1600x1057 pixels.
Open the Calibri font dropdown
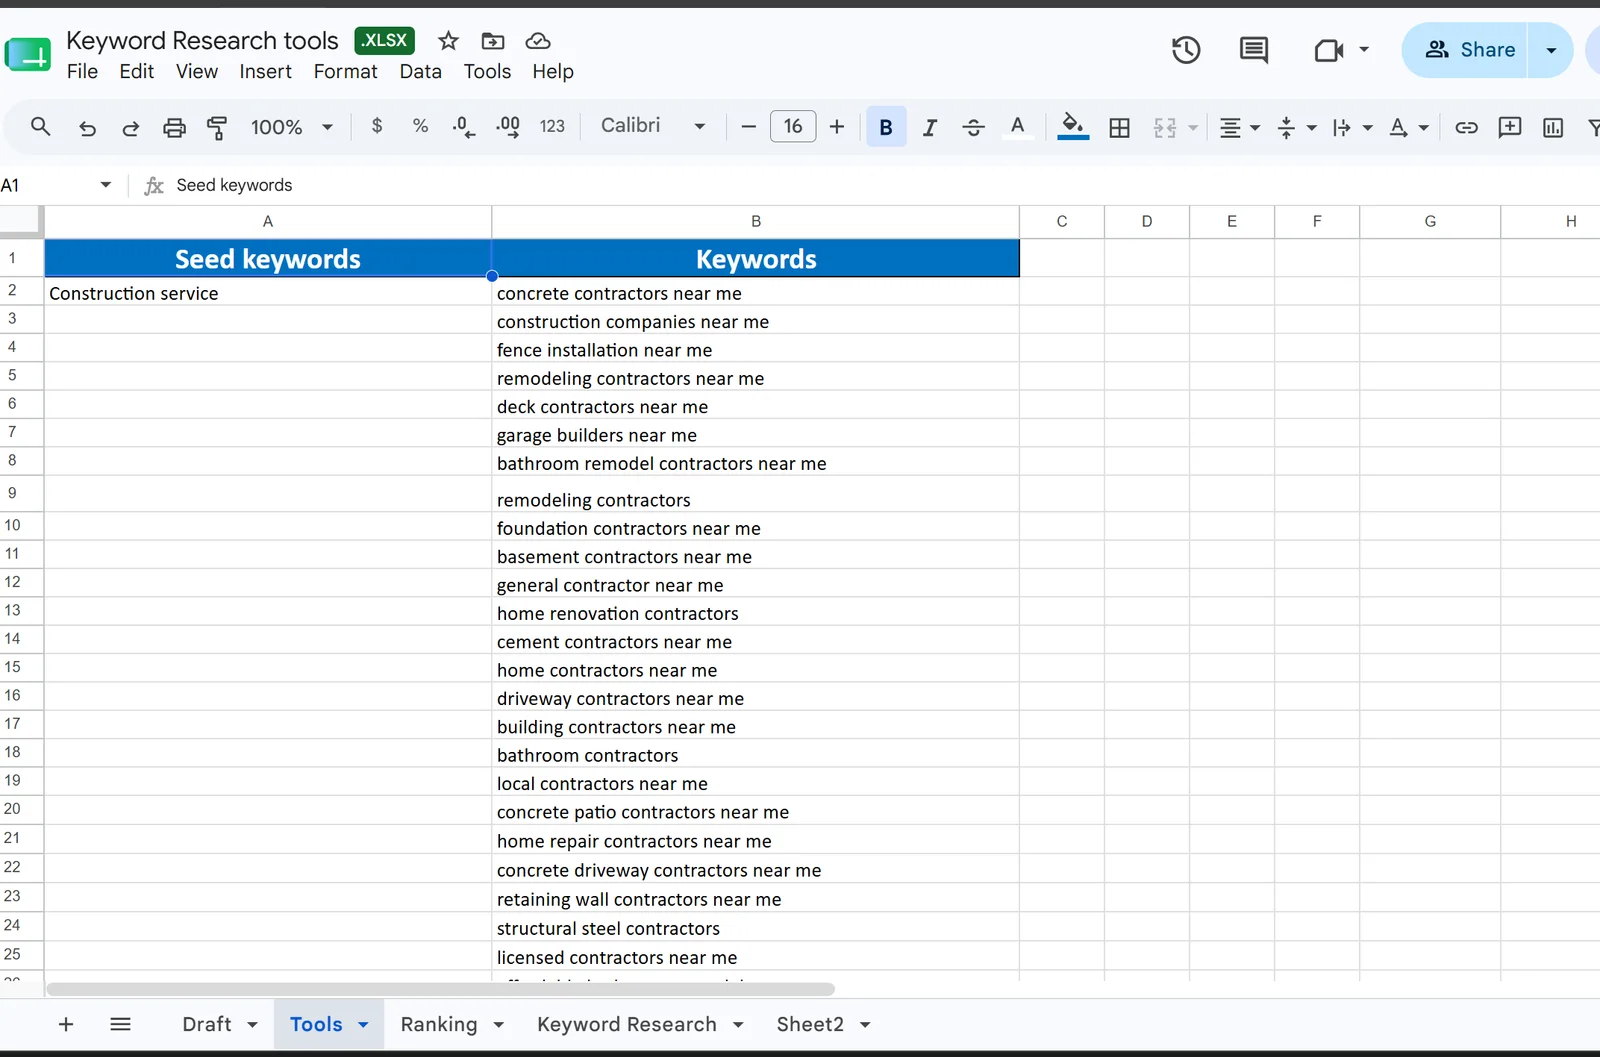tap(653, 125)
